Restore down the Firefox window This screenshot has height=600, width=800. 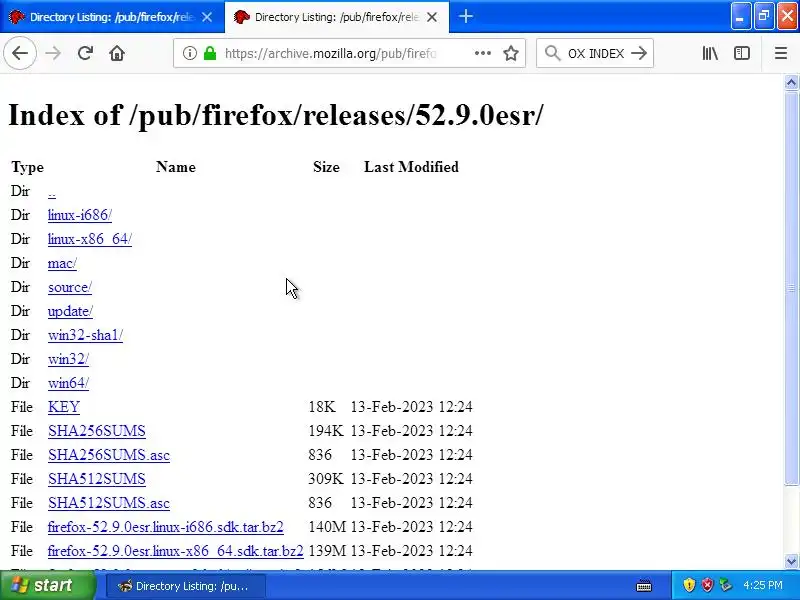[x=764, y=17]
